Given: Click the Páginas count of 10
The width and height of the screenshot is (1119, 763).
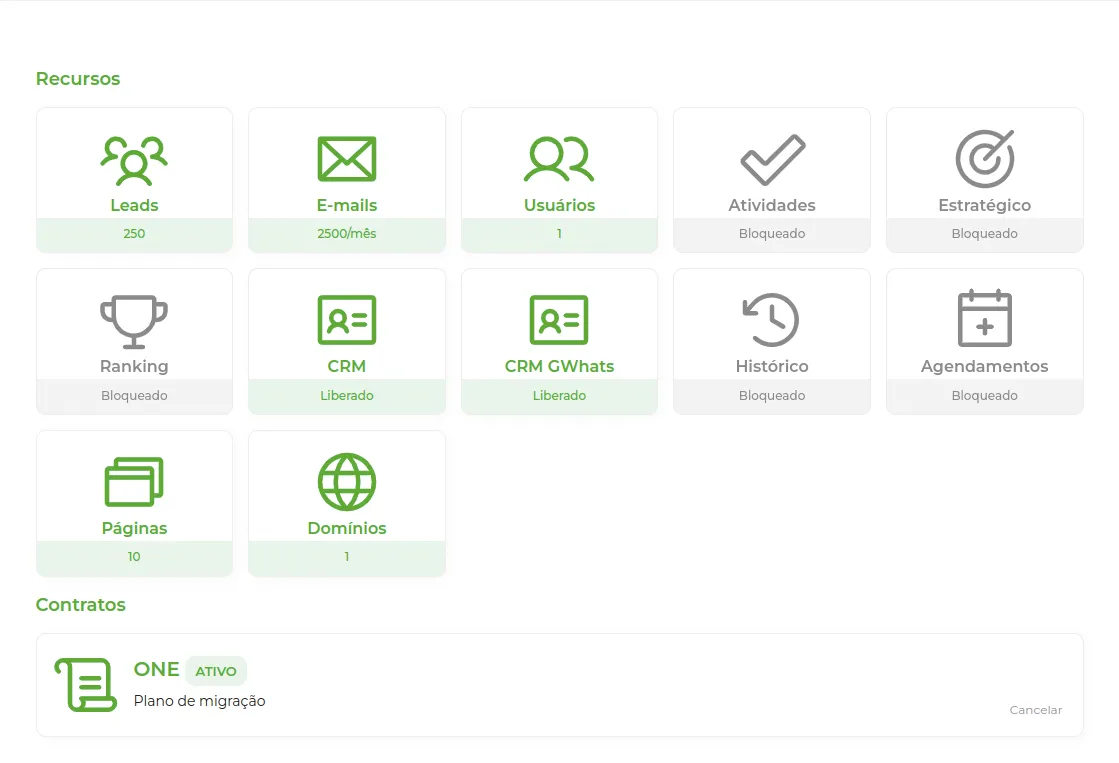Looking at the screenshot, I should click(134, 557).
